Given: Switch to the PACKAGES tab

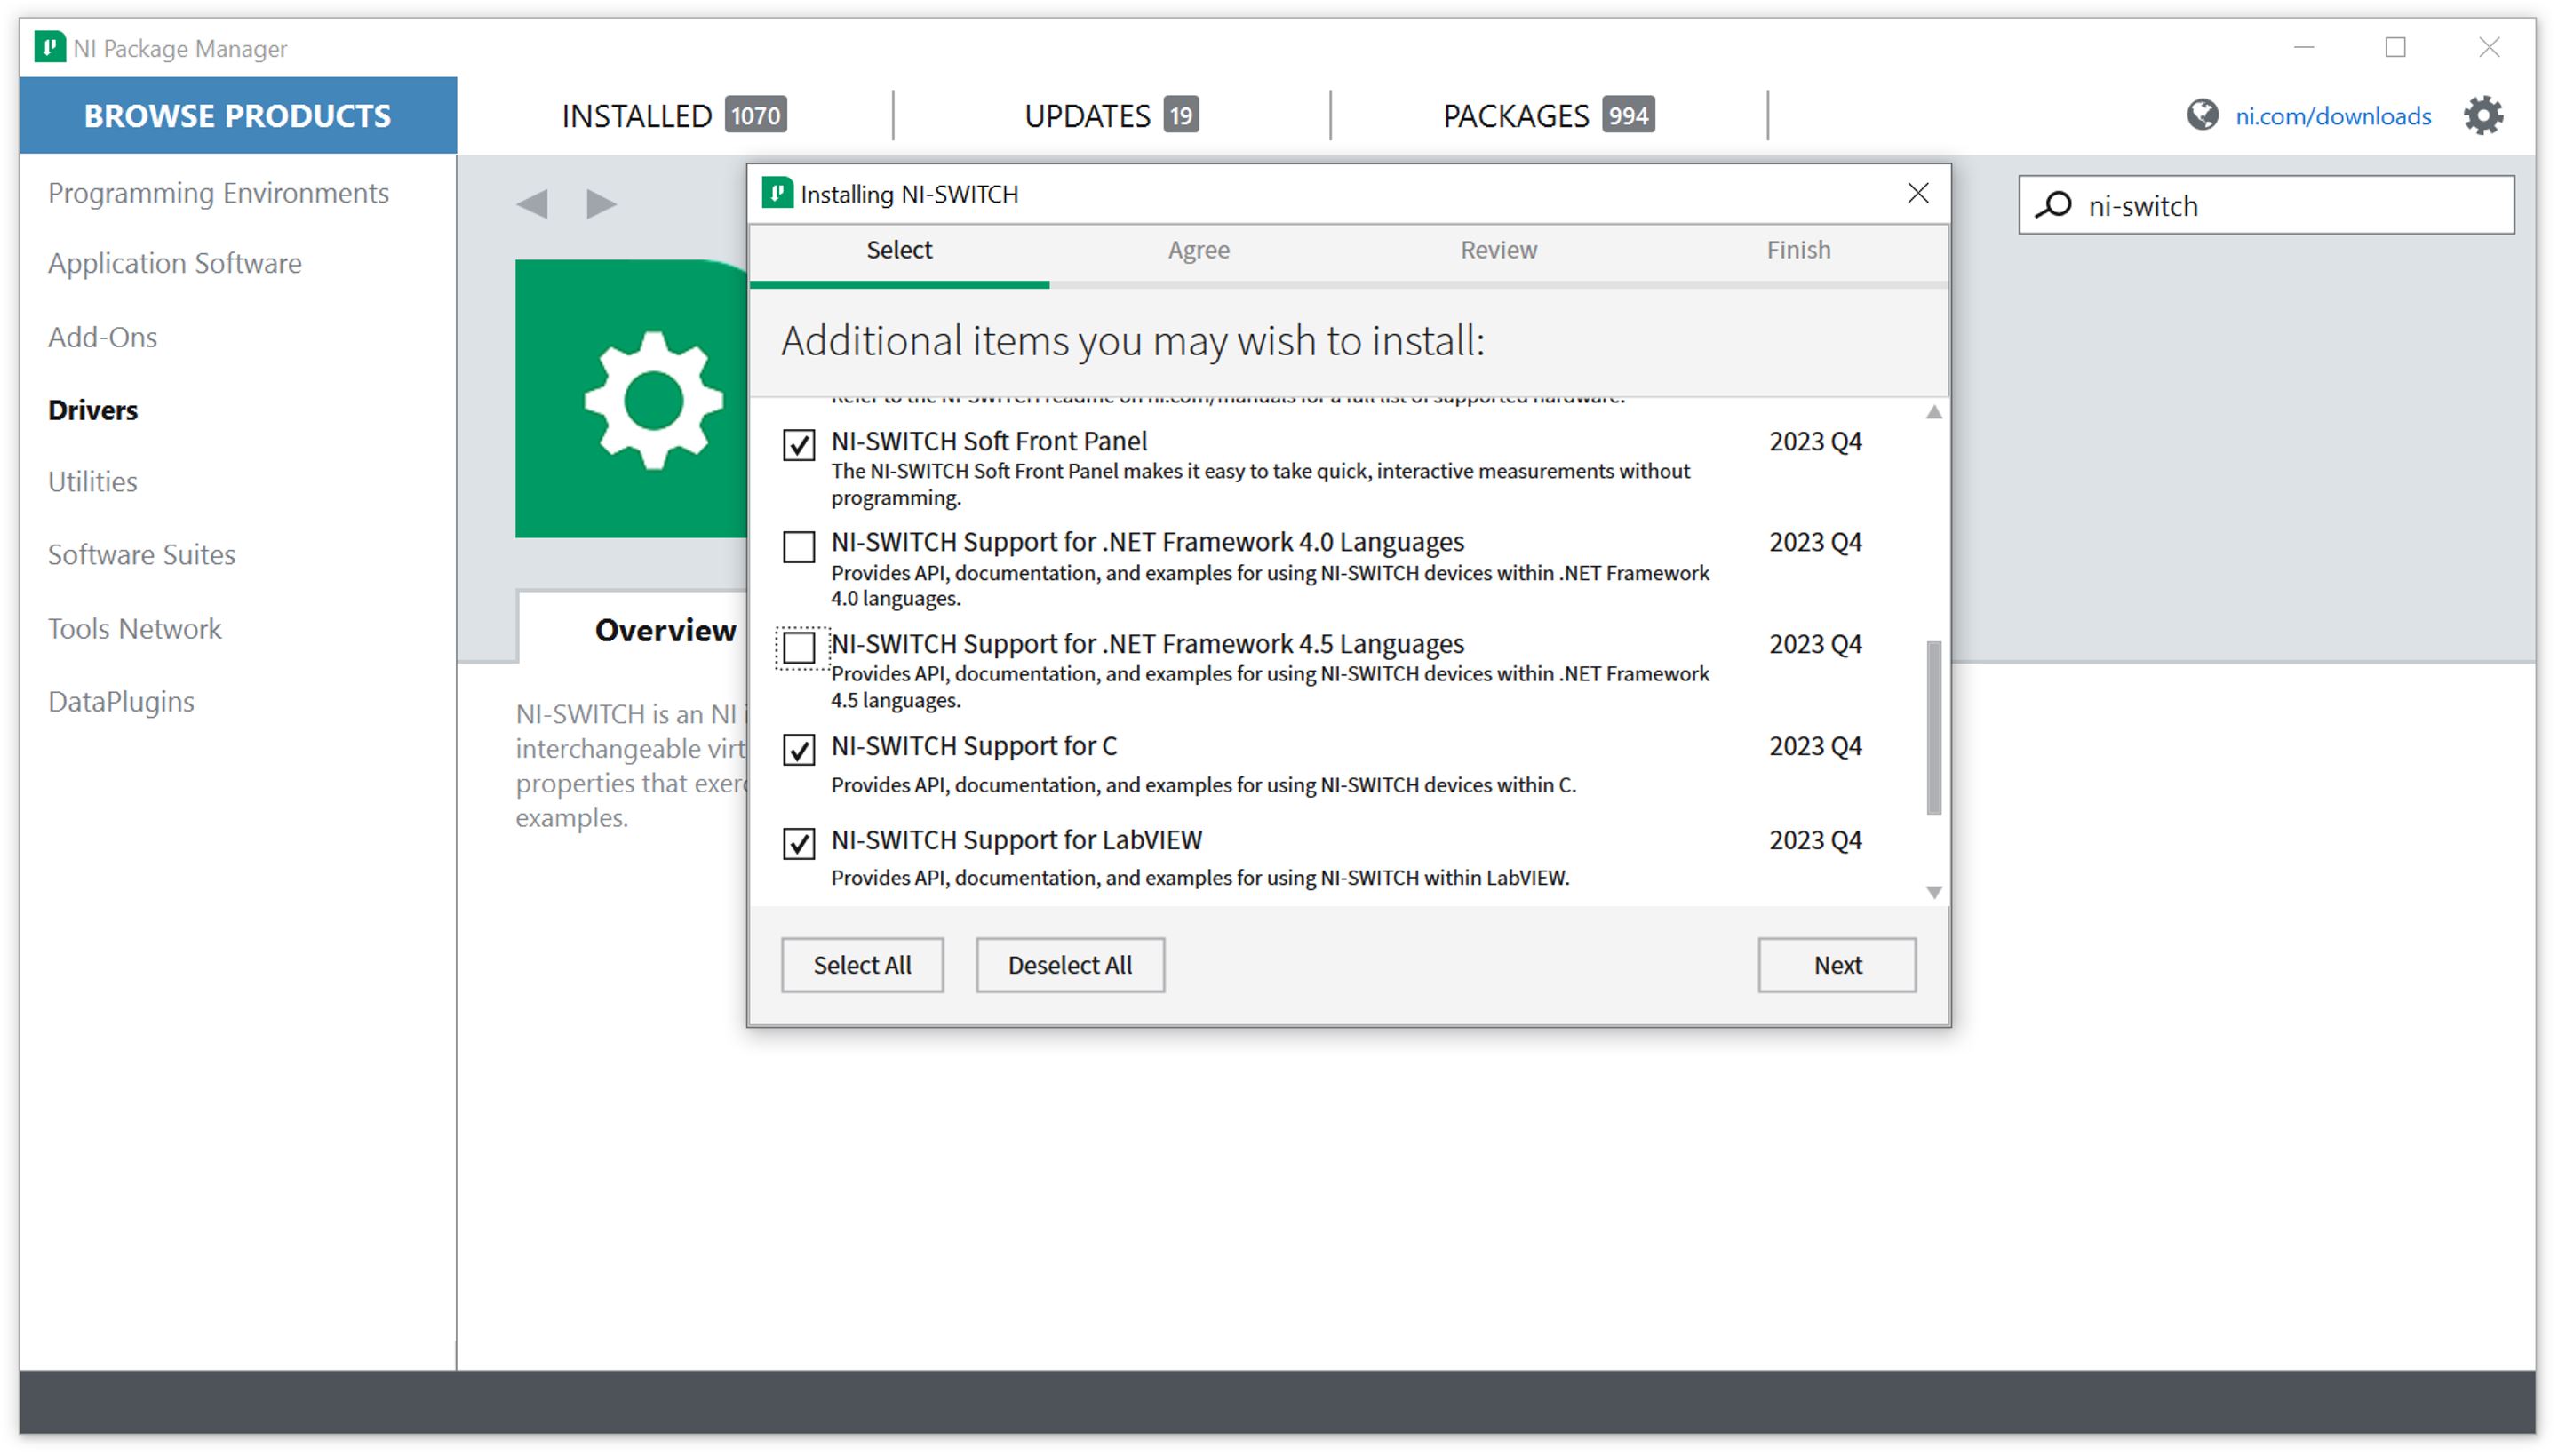Looking at the screenshot, I should pos(1547,116).
